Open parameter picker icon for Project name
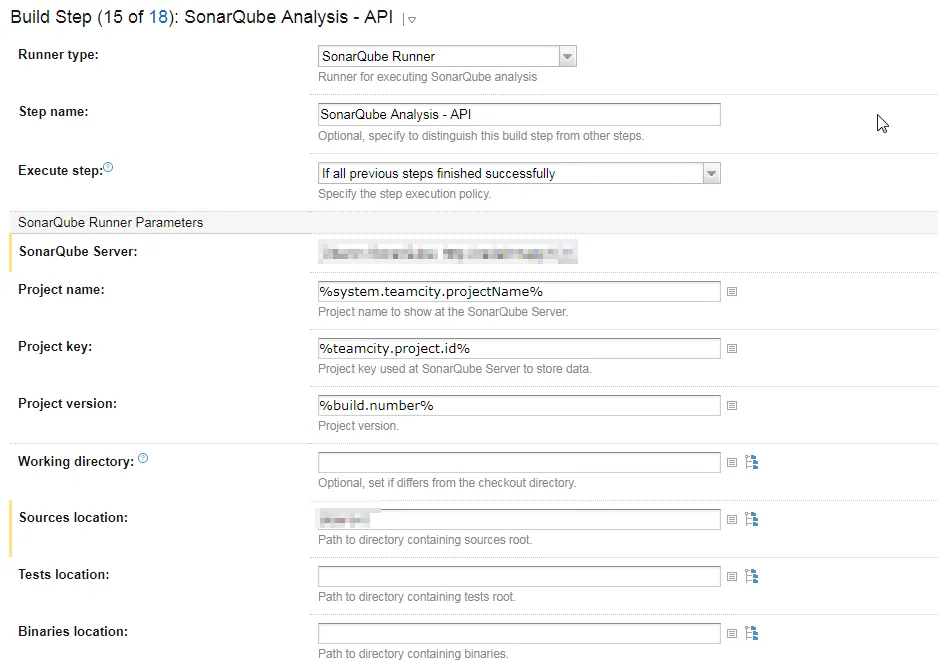This screenshot has height=661, width=938. [732, 291]
